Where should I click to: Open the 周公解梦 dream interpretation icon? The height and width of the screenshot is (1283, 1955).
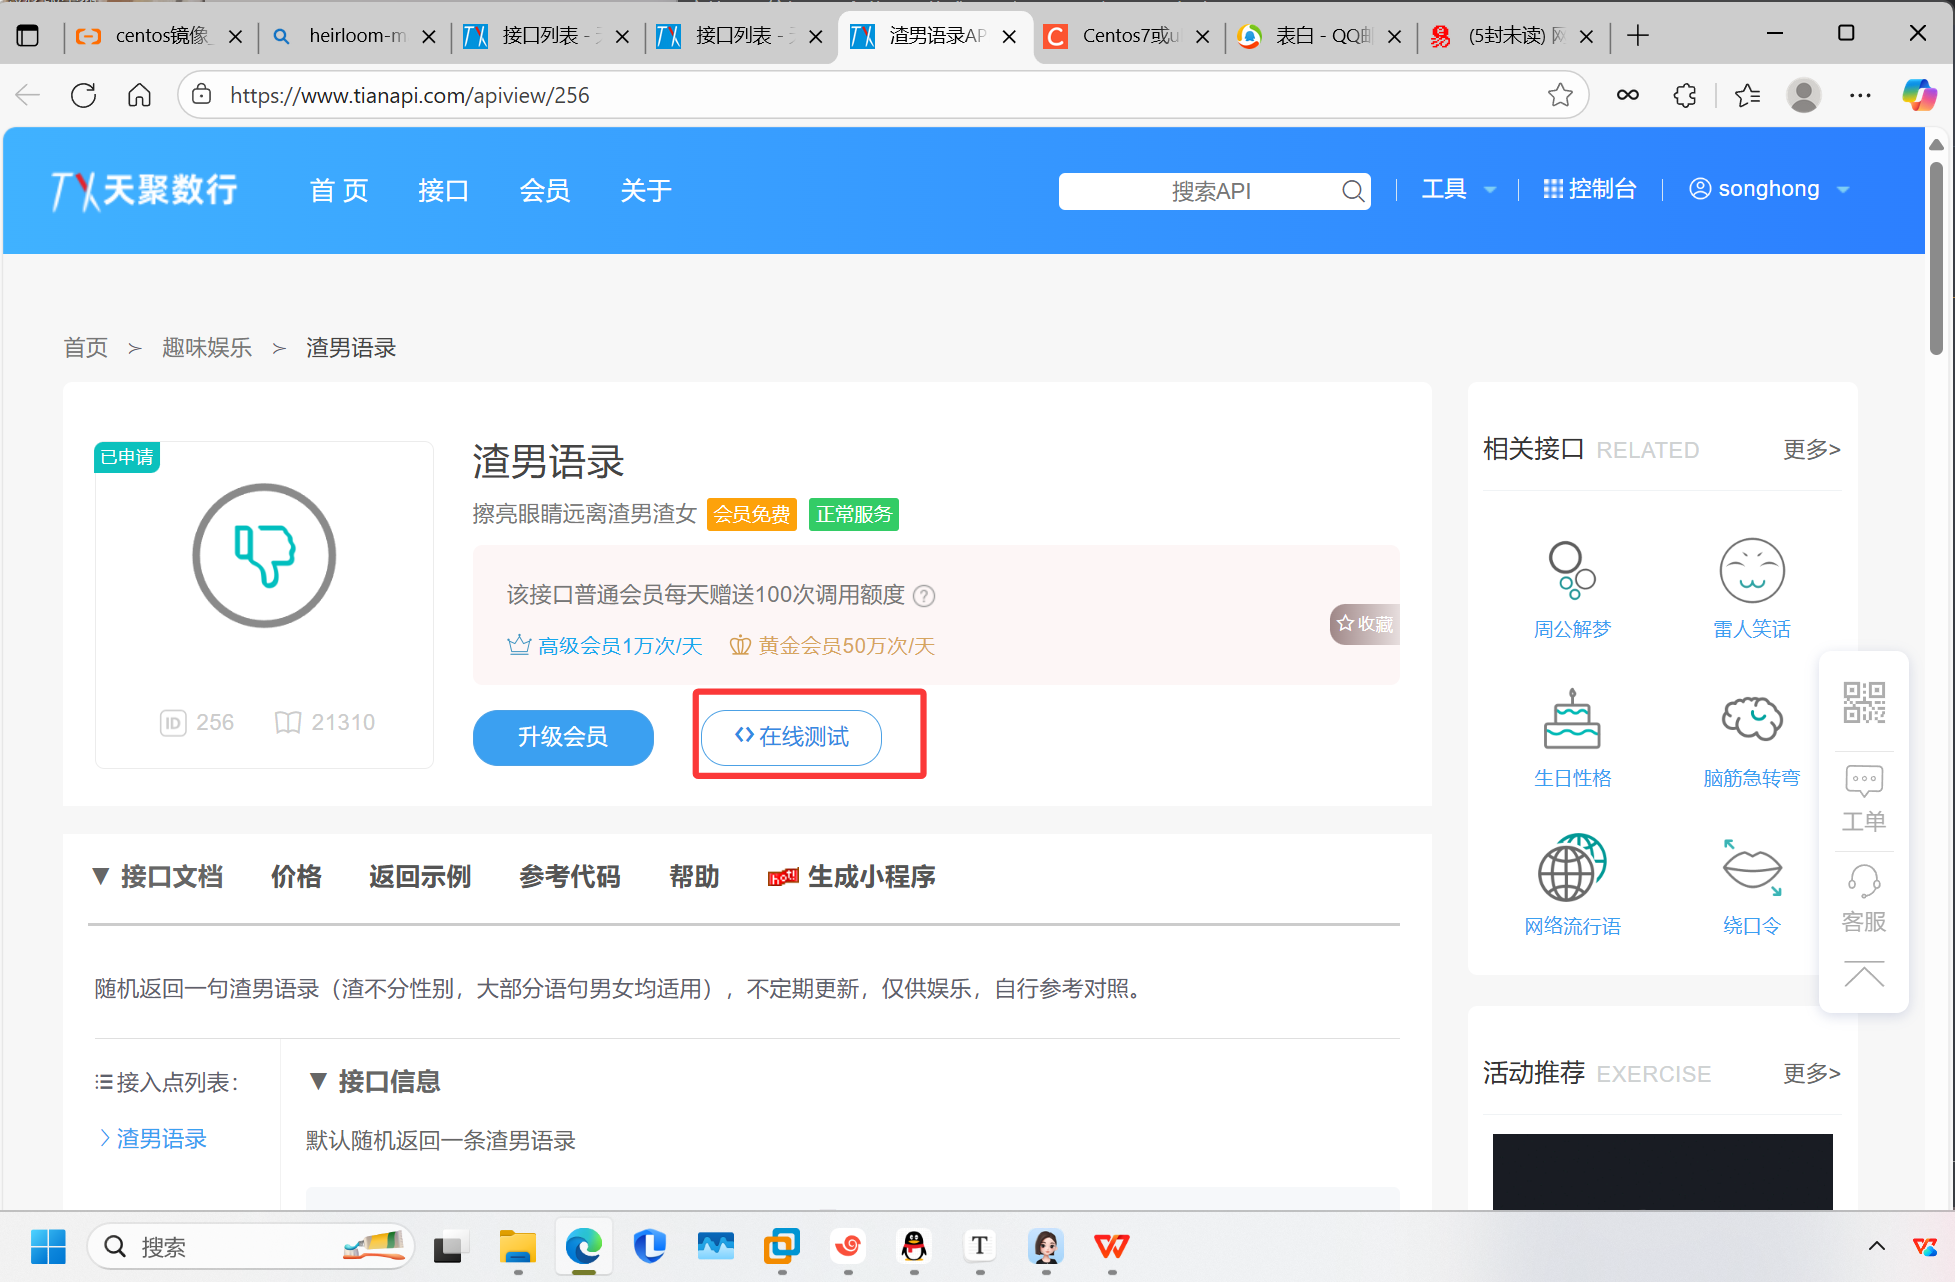[x=1571, y=571]
